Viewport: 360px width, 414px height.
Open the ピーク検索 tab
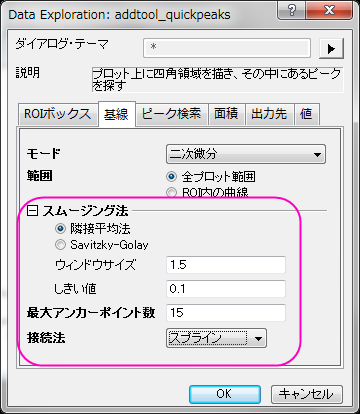(172, 114)
